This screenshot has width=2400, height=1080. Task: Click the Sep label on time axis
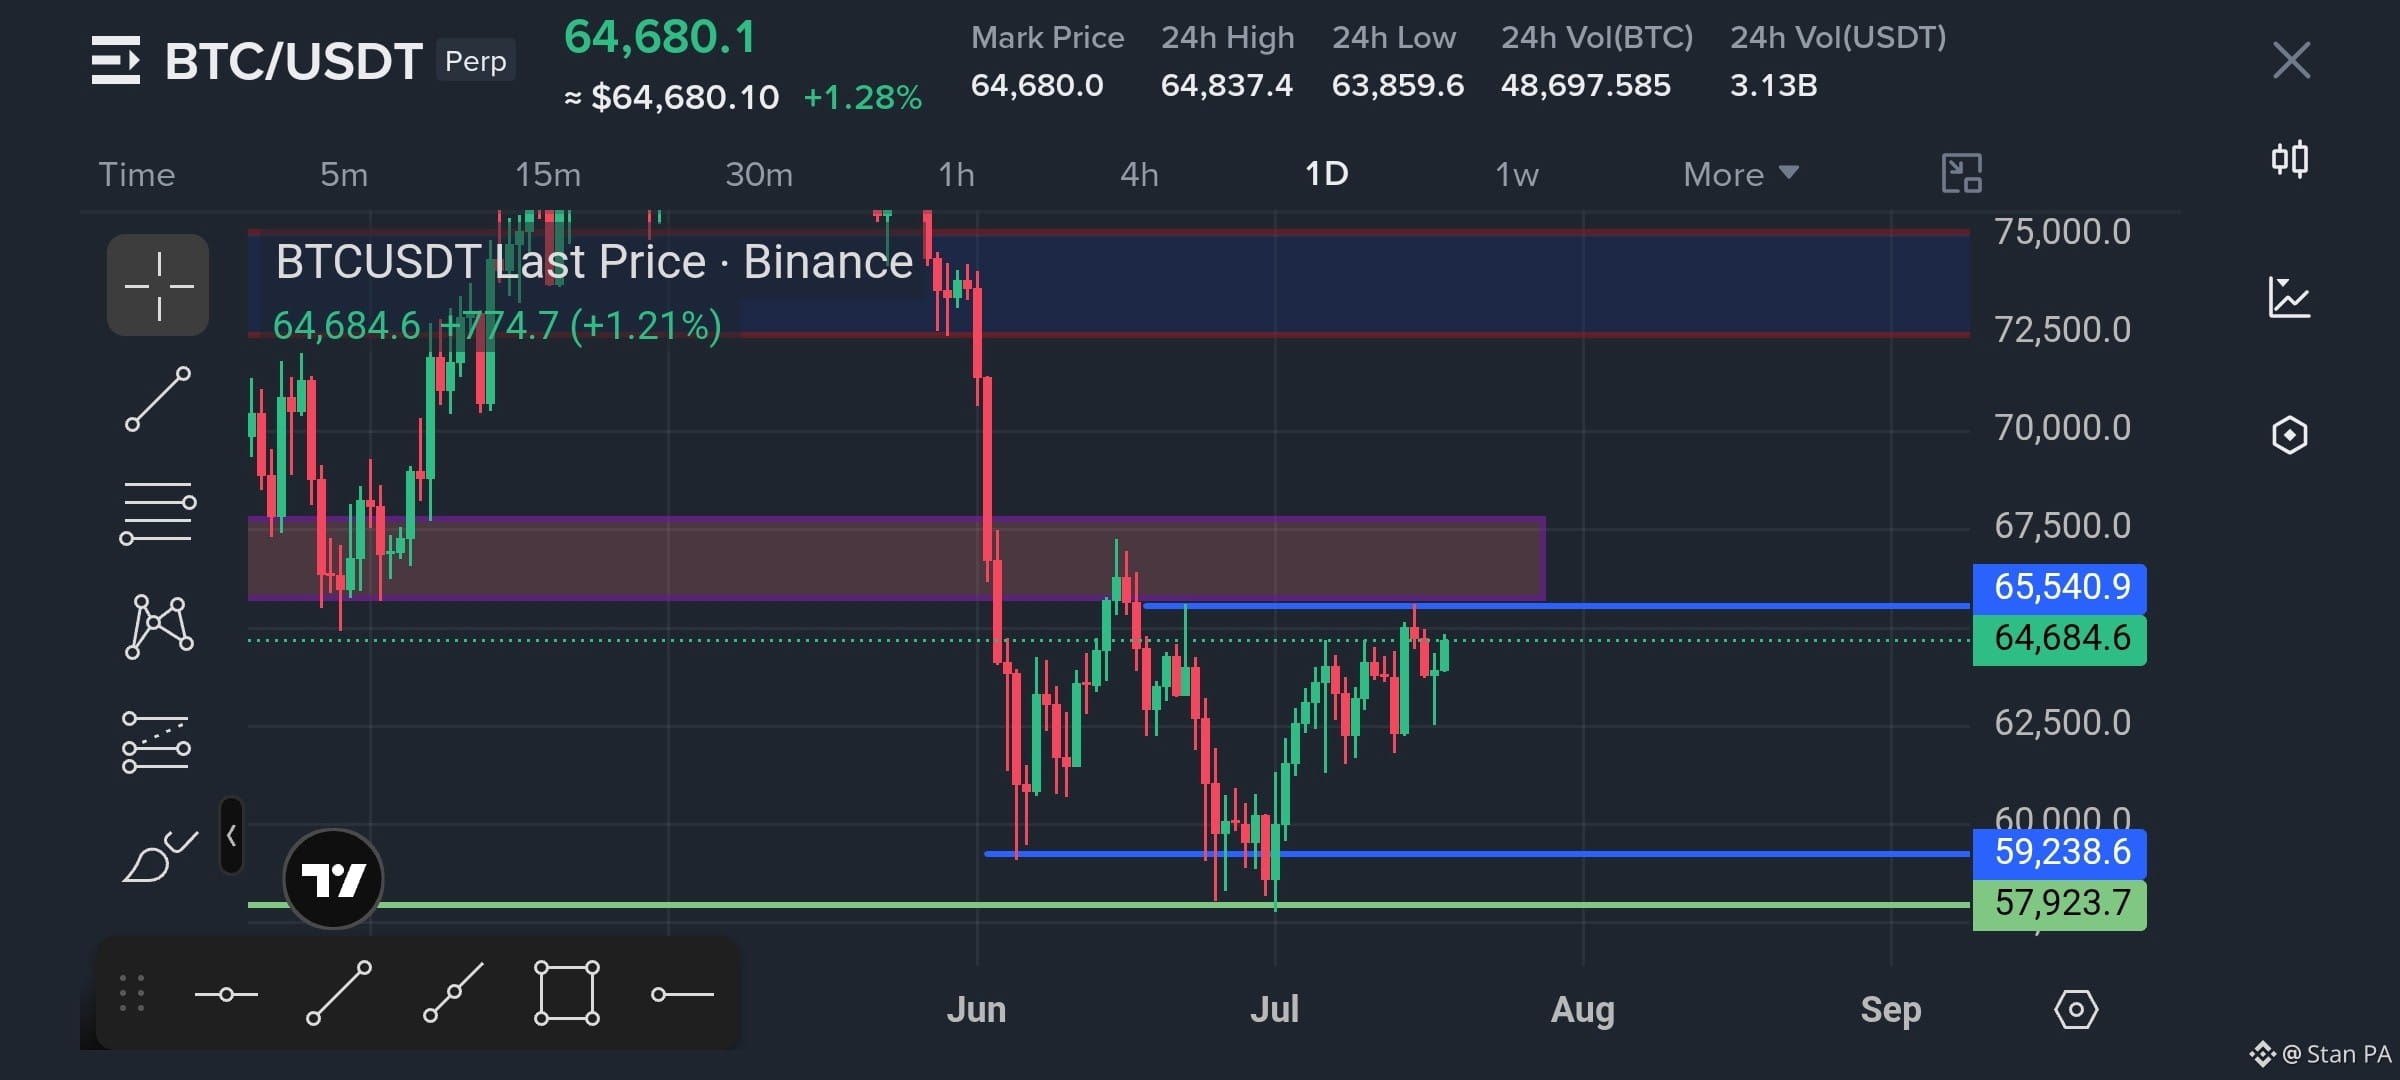point(1891,1010)
